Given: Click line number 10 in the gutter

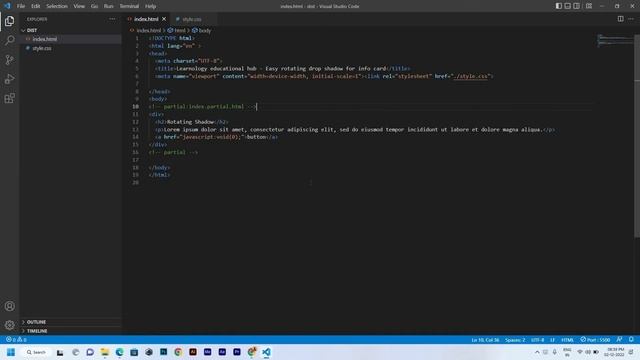Looking at the screenshot, I should (136, 107).
